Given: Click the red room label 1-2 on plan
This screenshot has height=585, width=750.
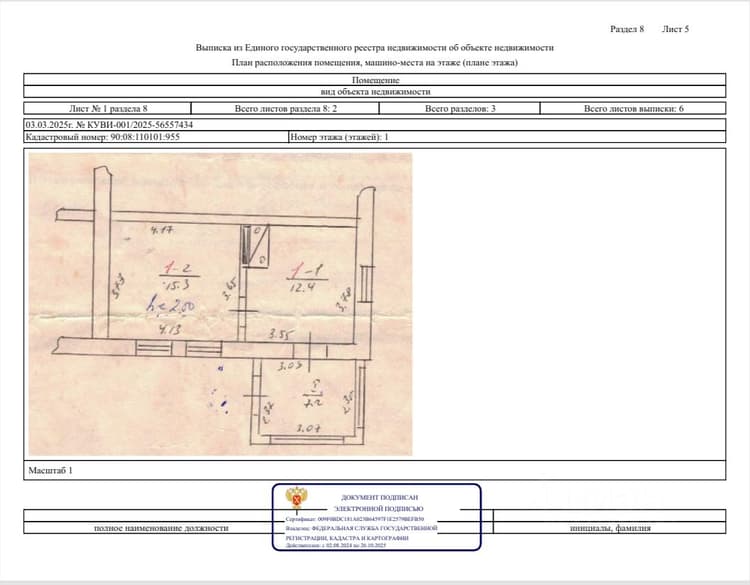Looking at the screenshot, I should point(177,268).
